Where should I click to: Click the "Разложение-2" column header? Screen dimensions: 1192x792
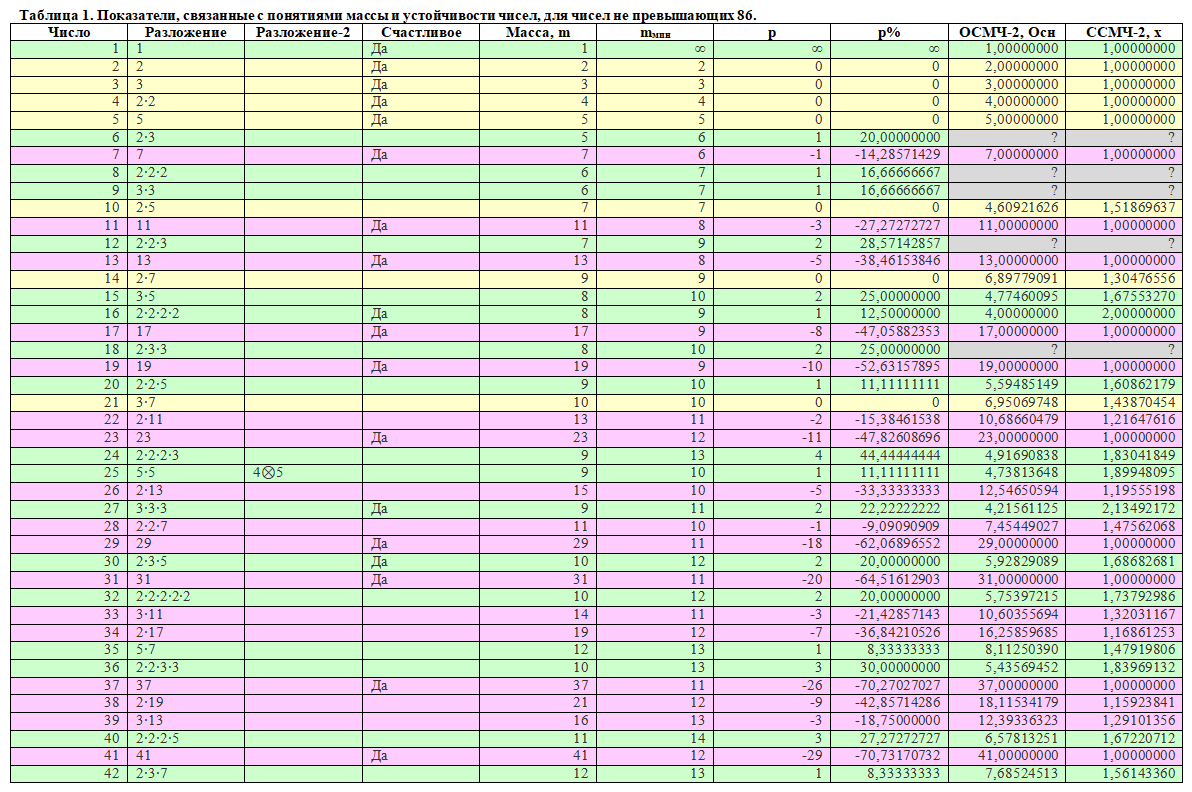click(x=303, y=32)
